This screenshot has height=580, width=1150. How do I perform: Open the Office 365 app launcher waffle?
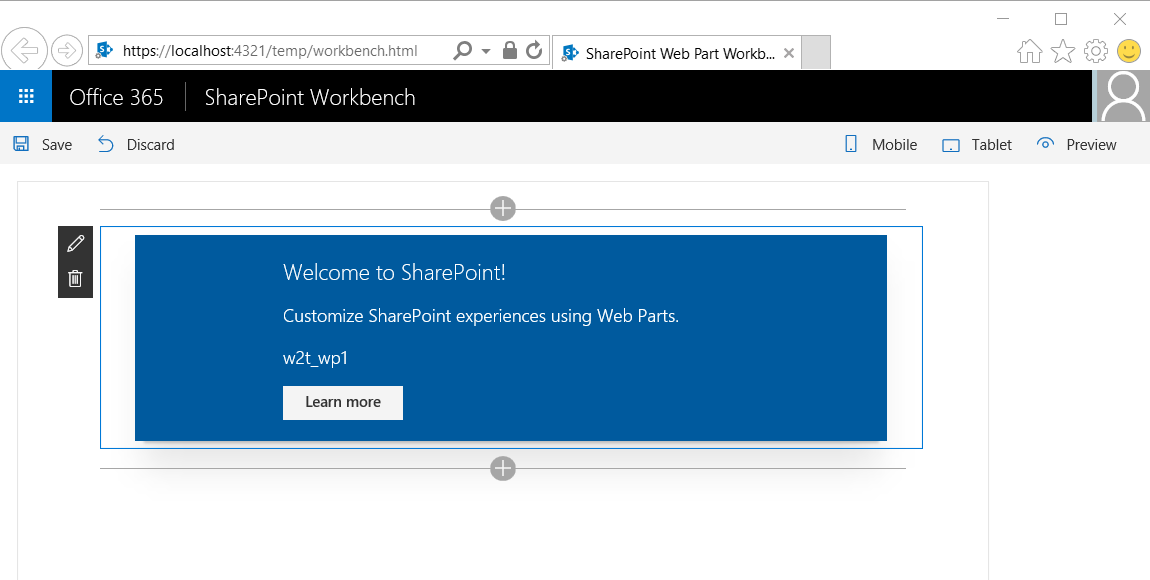pyautogui.click(x=26, y=96)
